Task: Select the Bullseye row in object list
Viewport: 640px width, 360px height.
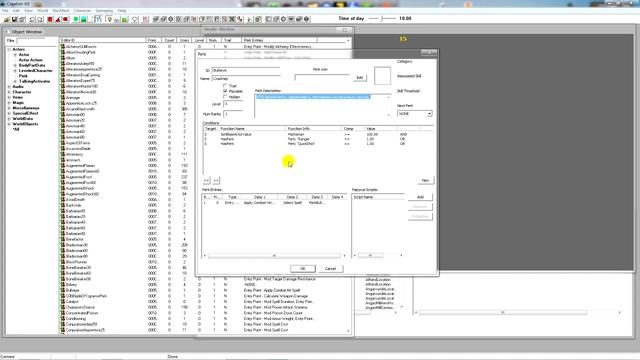Action: pos(204,290)
